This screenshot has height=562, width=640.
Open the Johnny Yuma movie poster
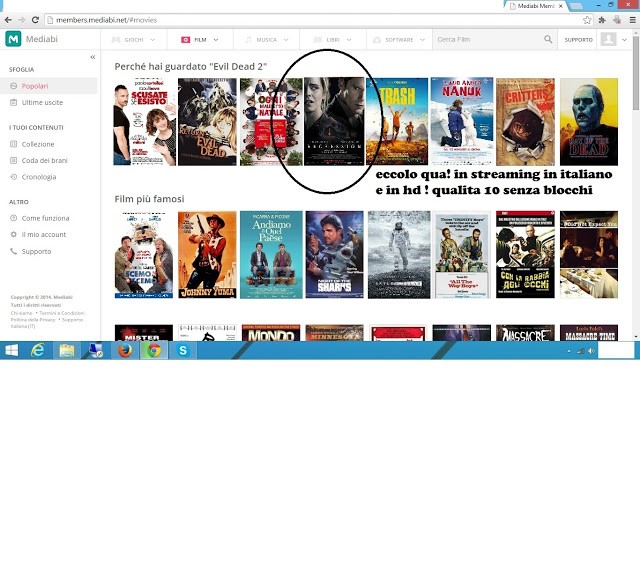tap(207, 255)
